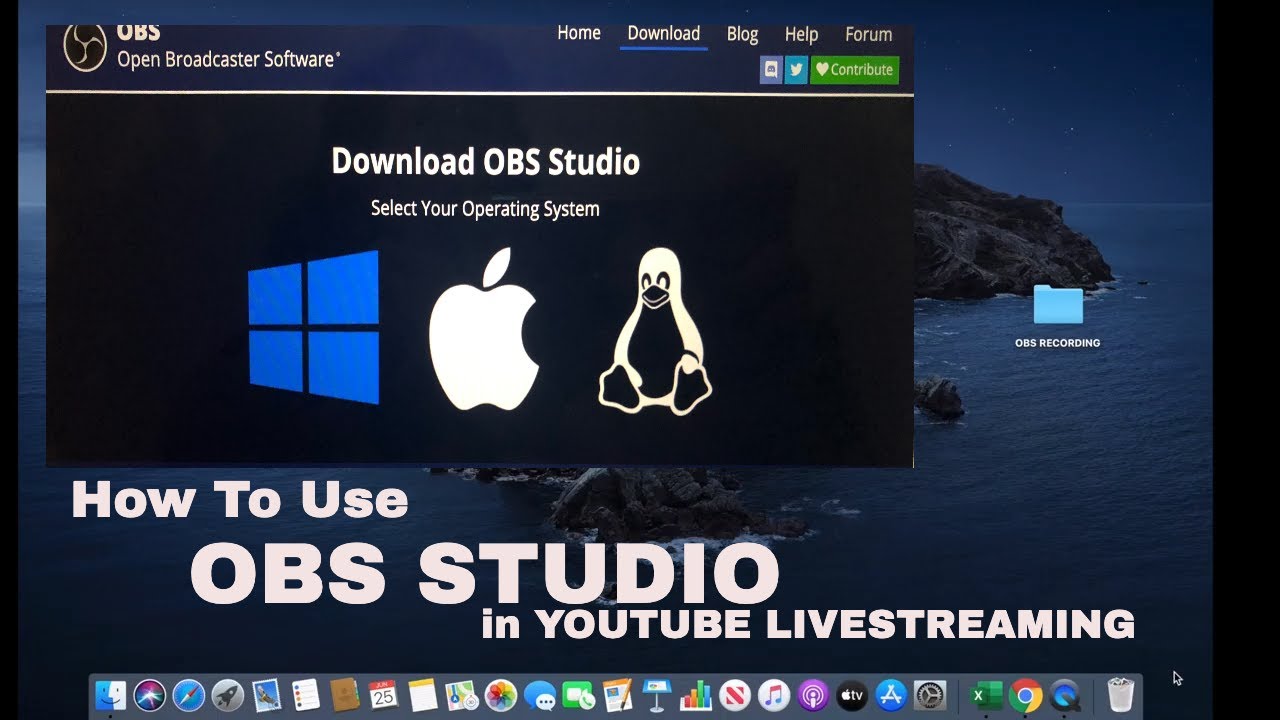The width and height of the screenshot is (1280, 720).
Task: Click the 'Select Your Operating System' text
Action: [x=485, y=209]
